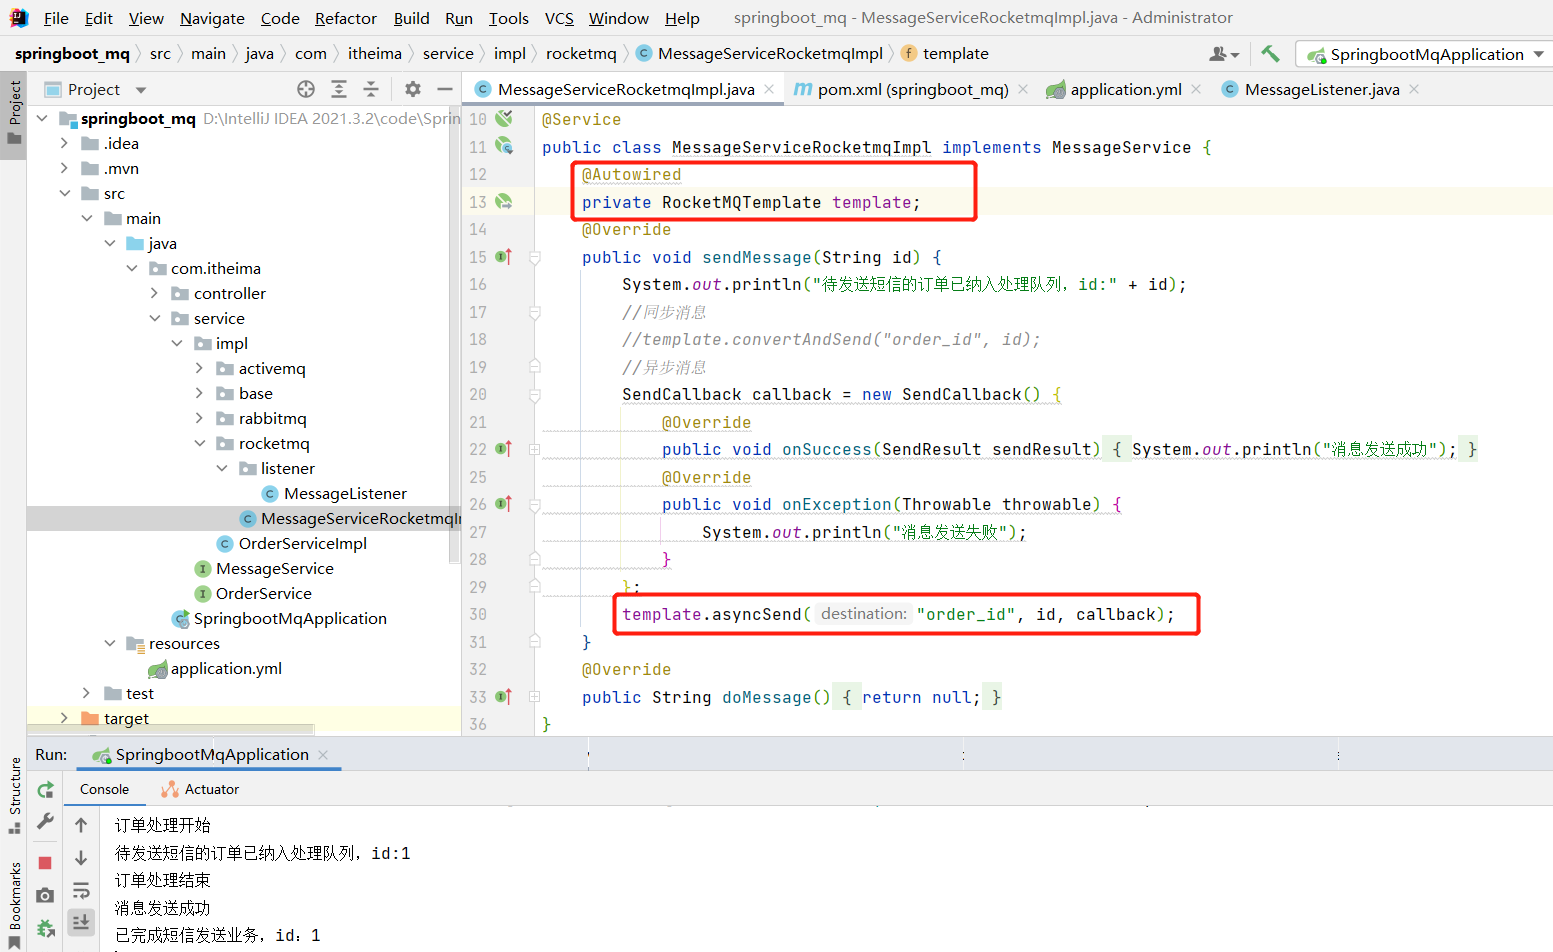The image size is (1553, 952).
Task: Open the Navigate menu
Action: pos(212,18)
